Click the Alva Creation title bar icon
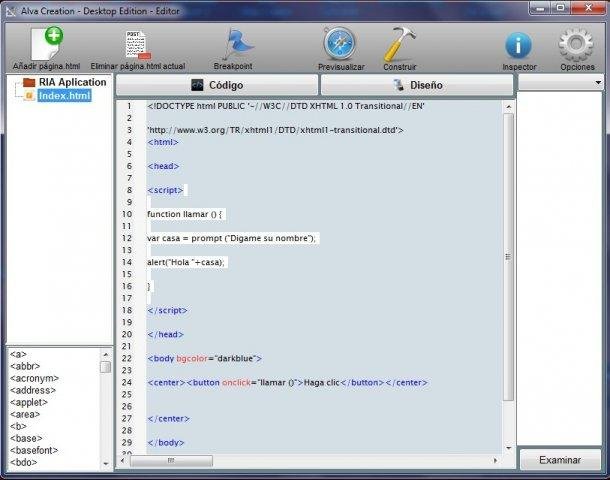 pyautogui.click(x=11, y=11)
